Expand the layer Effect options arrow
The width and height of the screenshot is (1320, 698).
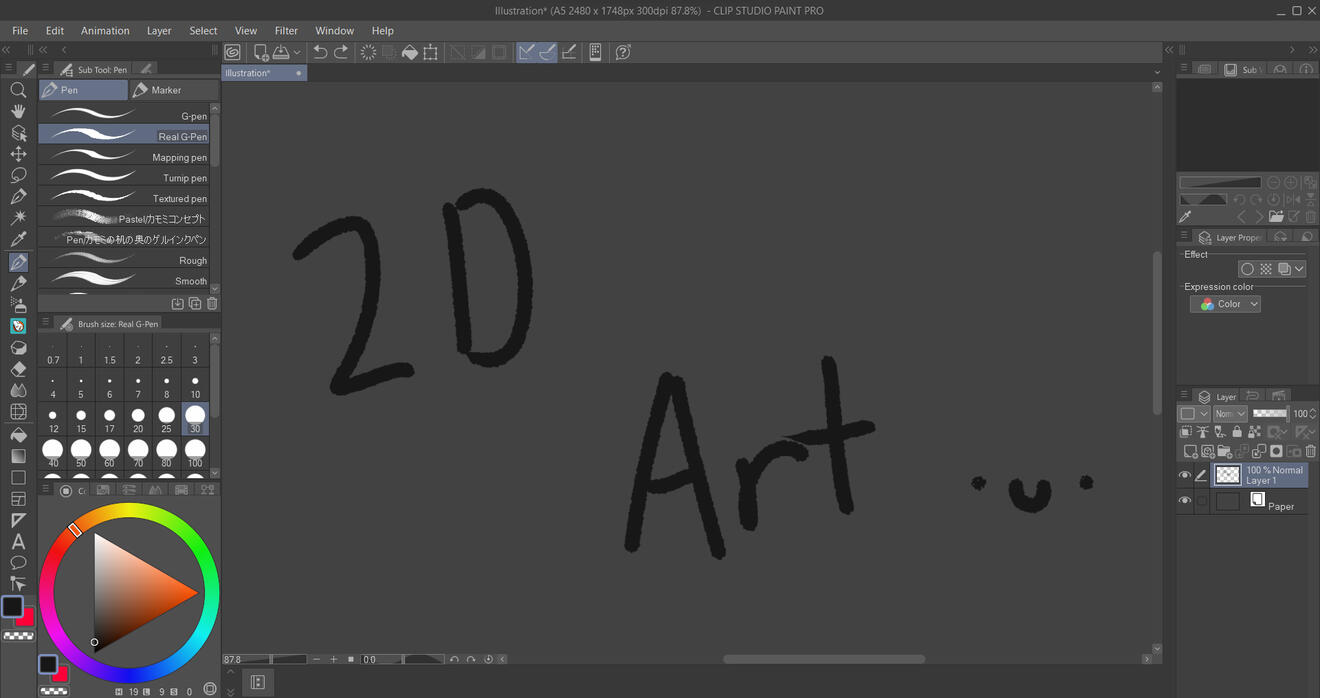pyautogui.click(x=1299, y=269)
